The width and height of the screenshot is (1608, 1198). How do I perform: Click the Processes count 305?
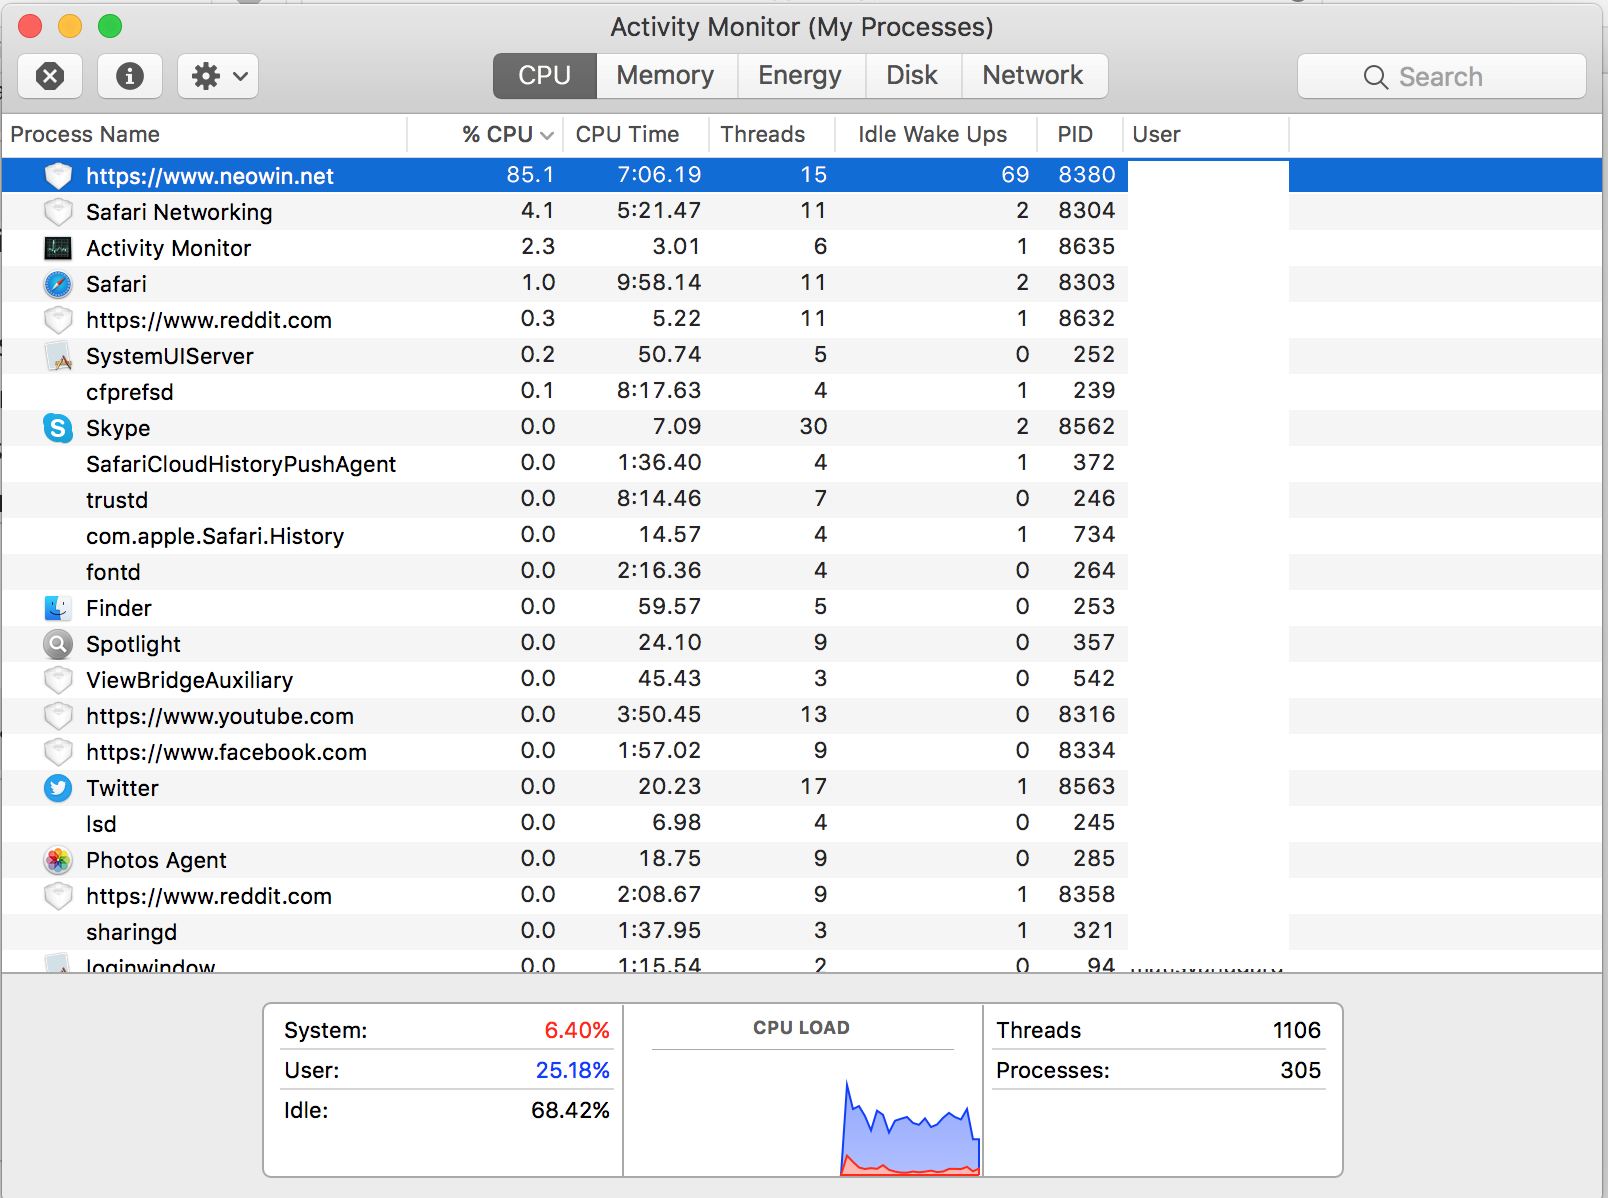click(1301, 1070)
